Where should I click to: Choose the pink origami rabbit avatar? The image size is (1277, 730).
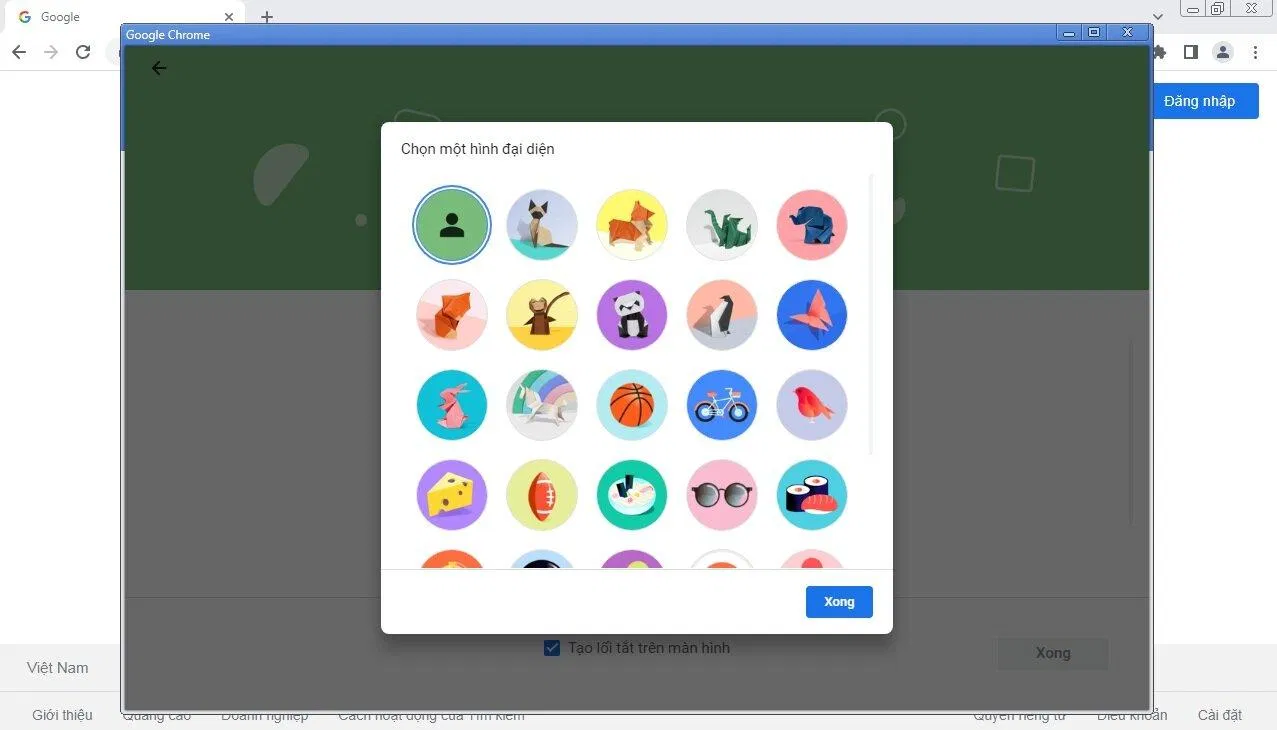452,405
